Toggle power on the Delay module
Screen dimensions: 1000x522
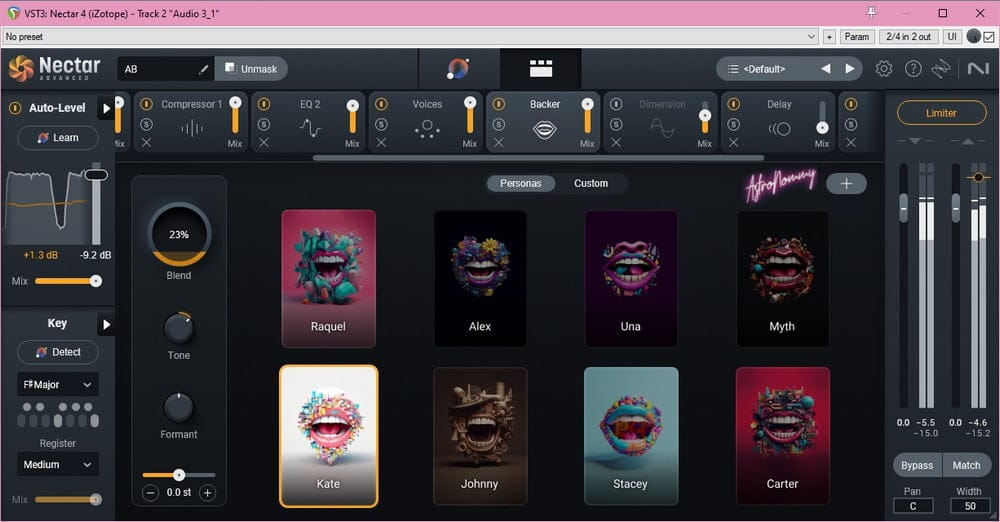click(x=733, y=104)
